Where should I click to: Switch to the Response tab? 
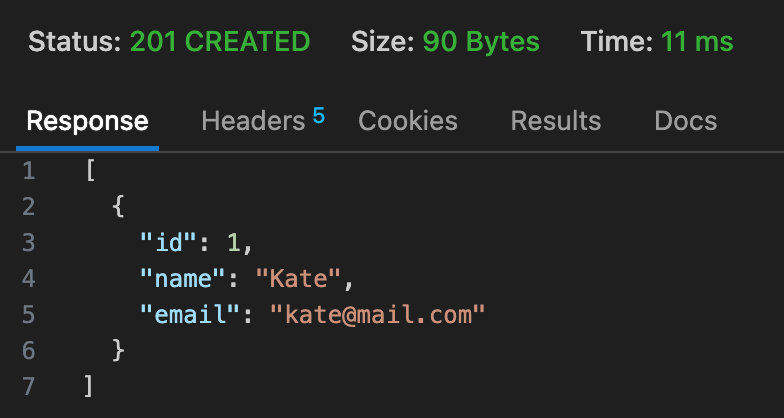coord(88,121)
